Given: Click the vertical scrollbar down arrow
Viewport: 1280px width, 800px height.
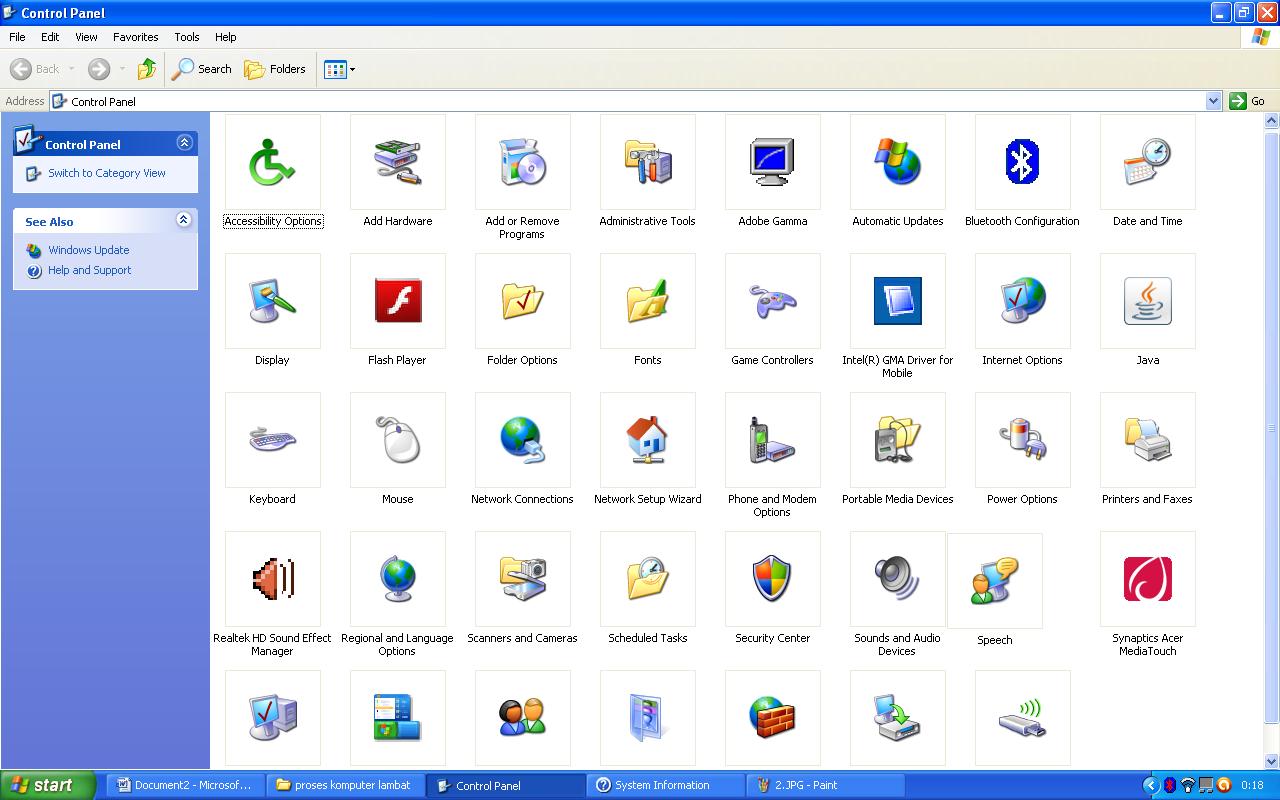Looking at the screenshot, I should (x=1271, y=761).
